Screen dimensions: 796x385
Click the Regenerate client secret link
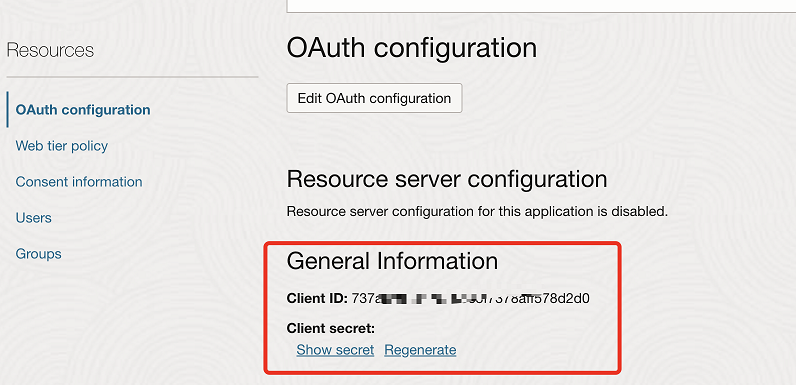point(420,350)
